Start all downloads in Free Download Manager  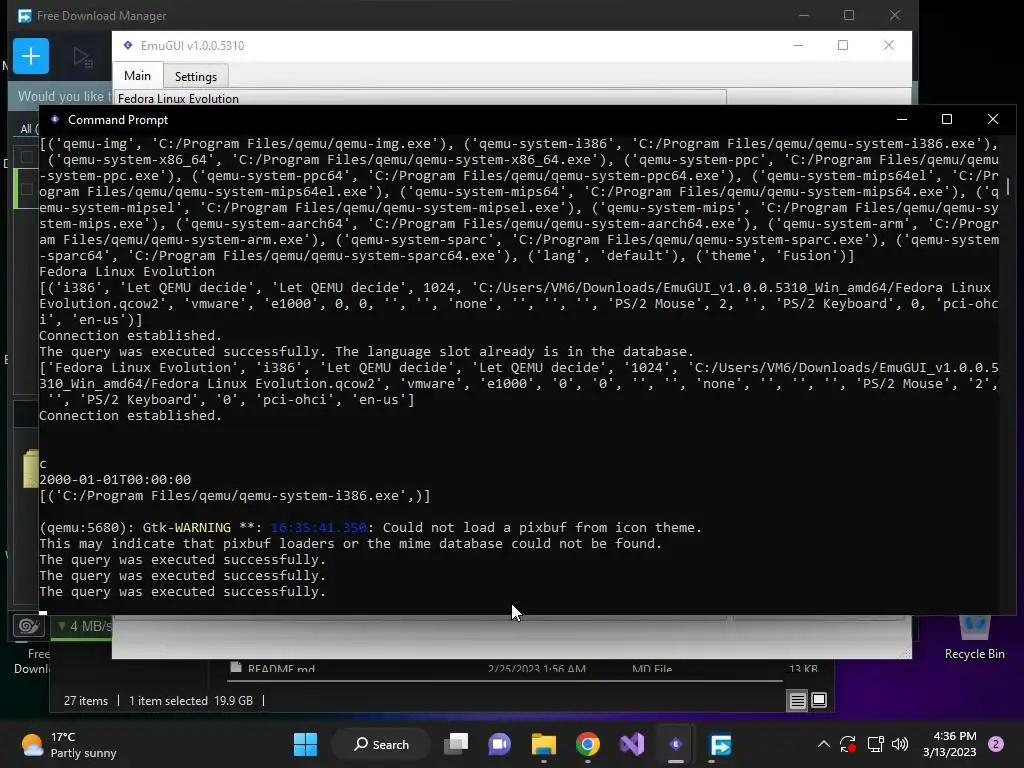(83, 57)
